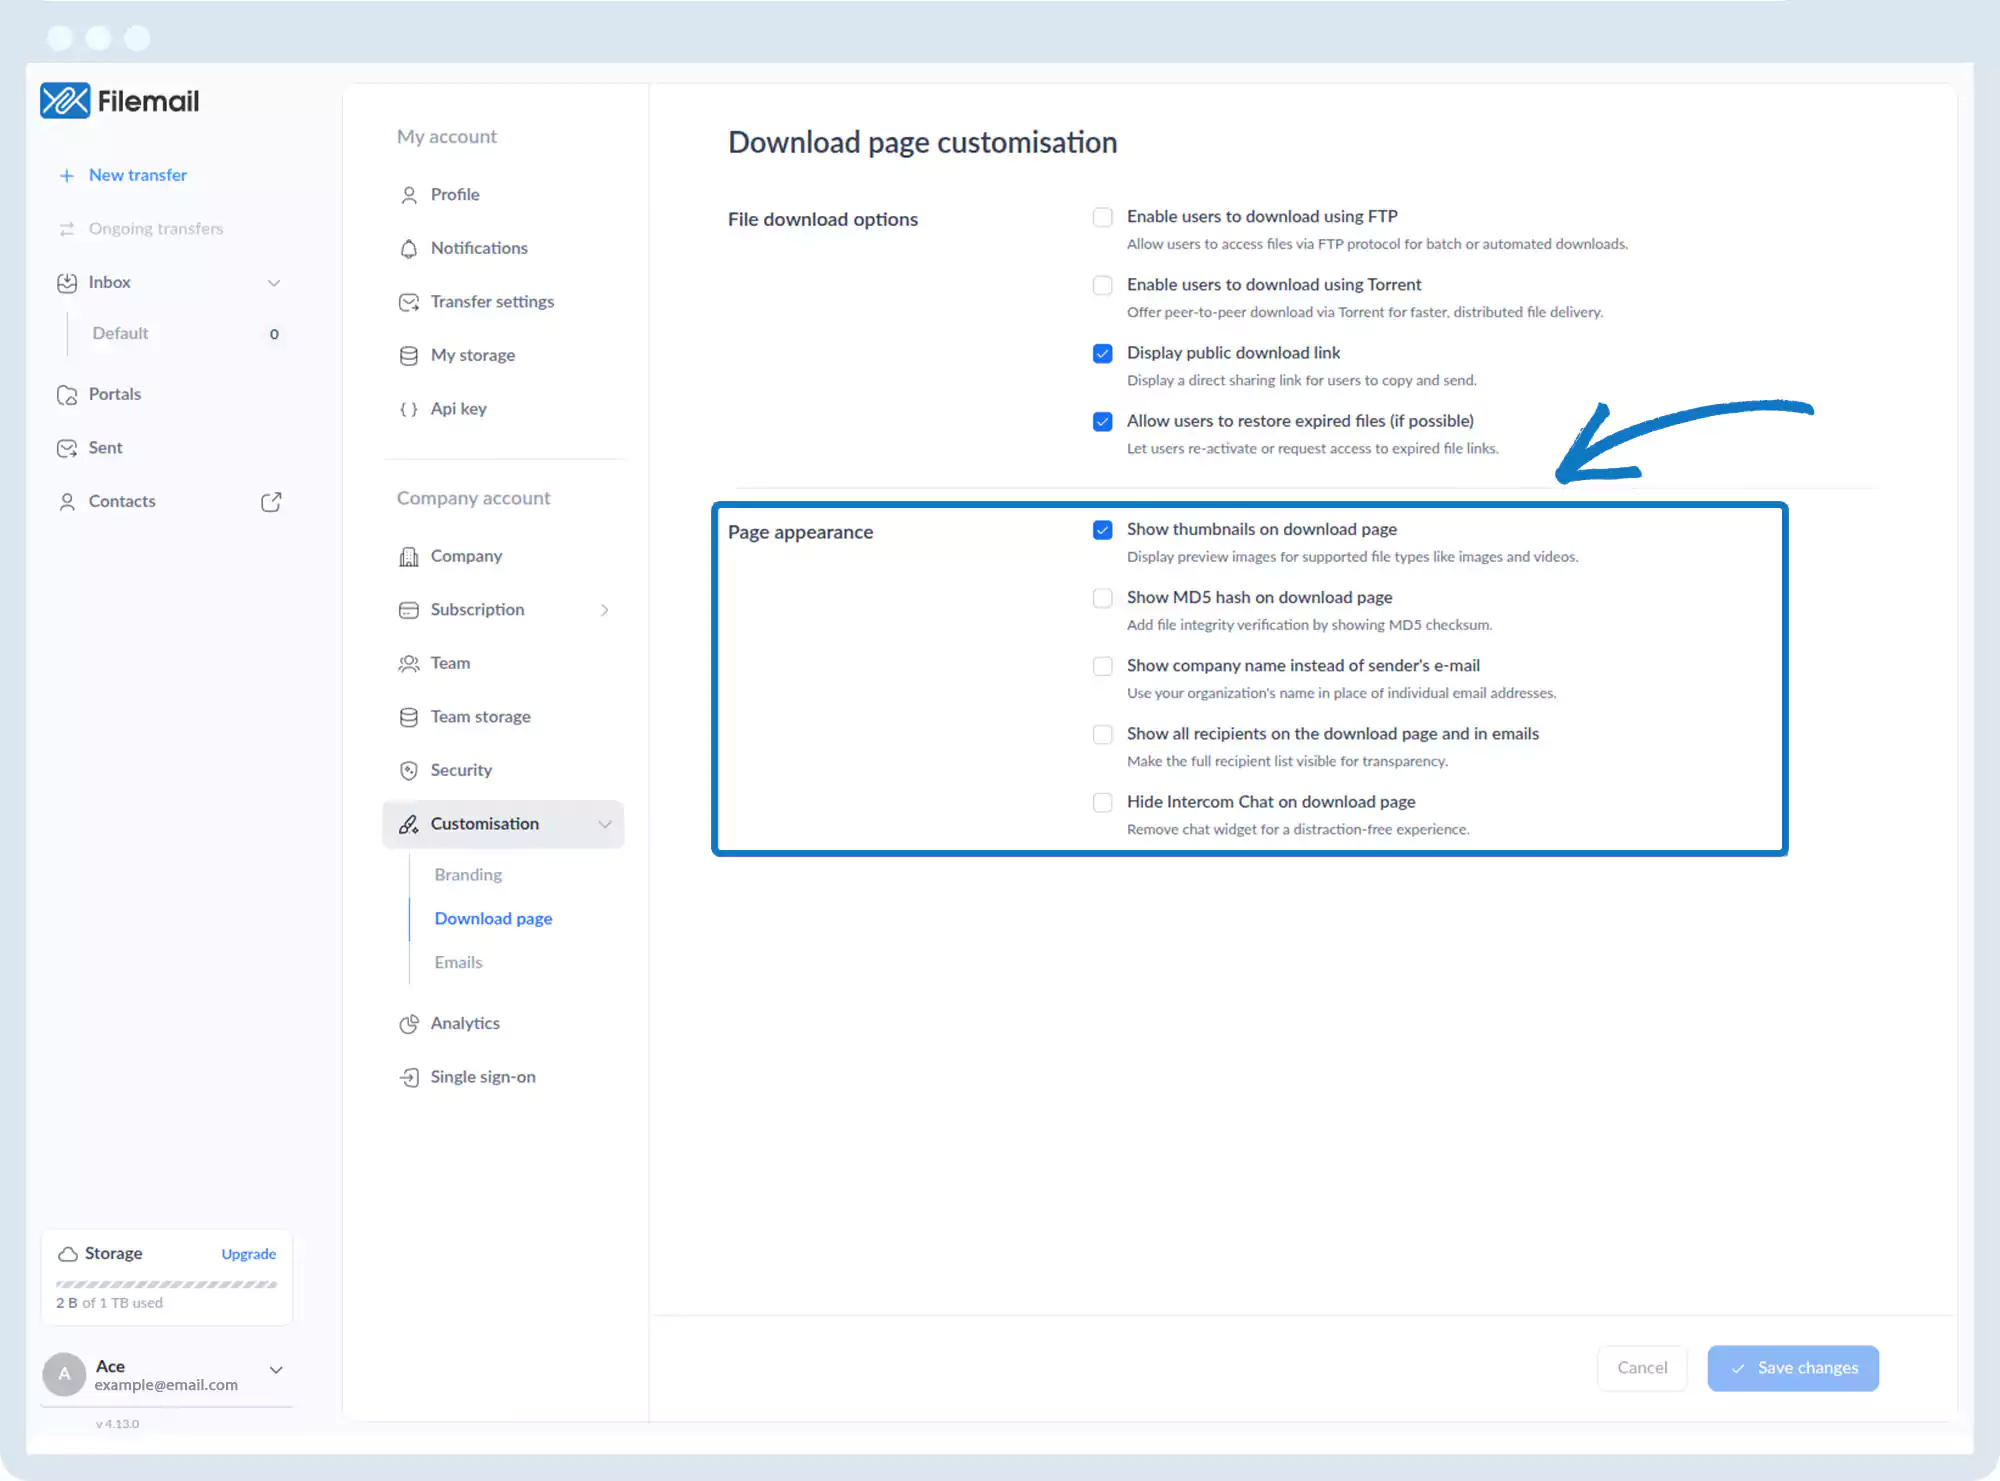
Task: Expand the Subscription submenu arrow
Action: tap(604, 610)
